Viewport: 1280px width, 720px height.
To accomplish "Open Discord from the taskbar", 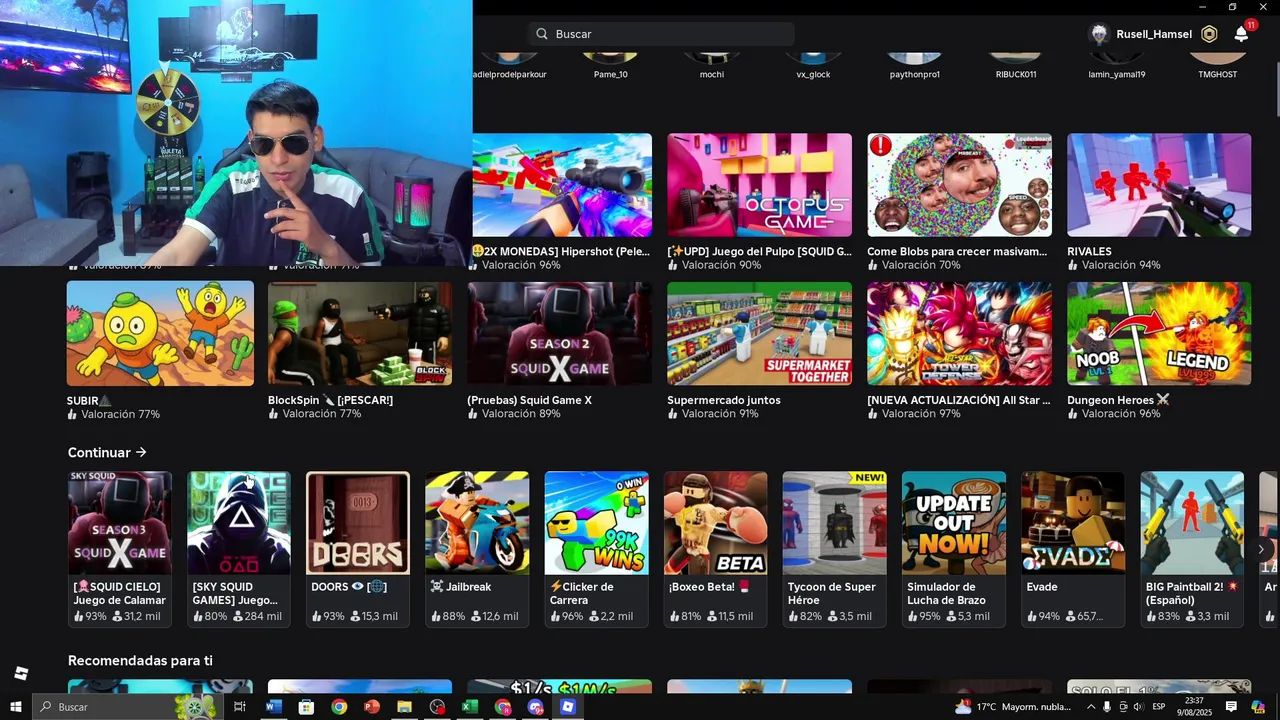I will click(535, 707).
